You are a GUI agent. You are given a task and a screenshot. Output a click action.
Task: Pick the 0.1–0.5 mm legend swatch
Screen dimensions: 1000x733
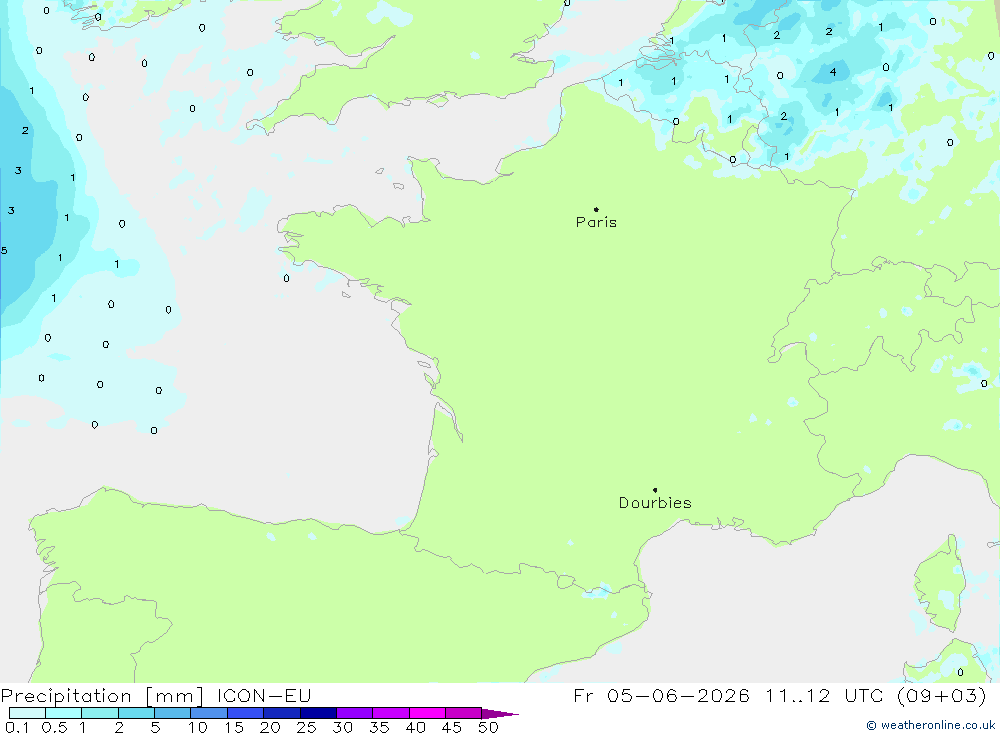click(x=27, y=713)
